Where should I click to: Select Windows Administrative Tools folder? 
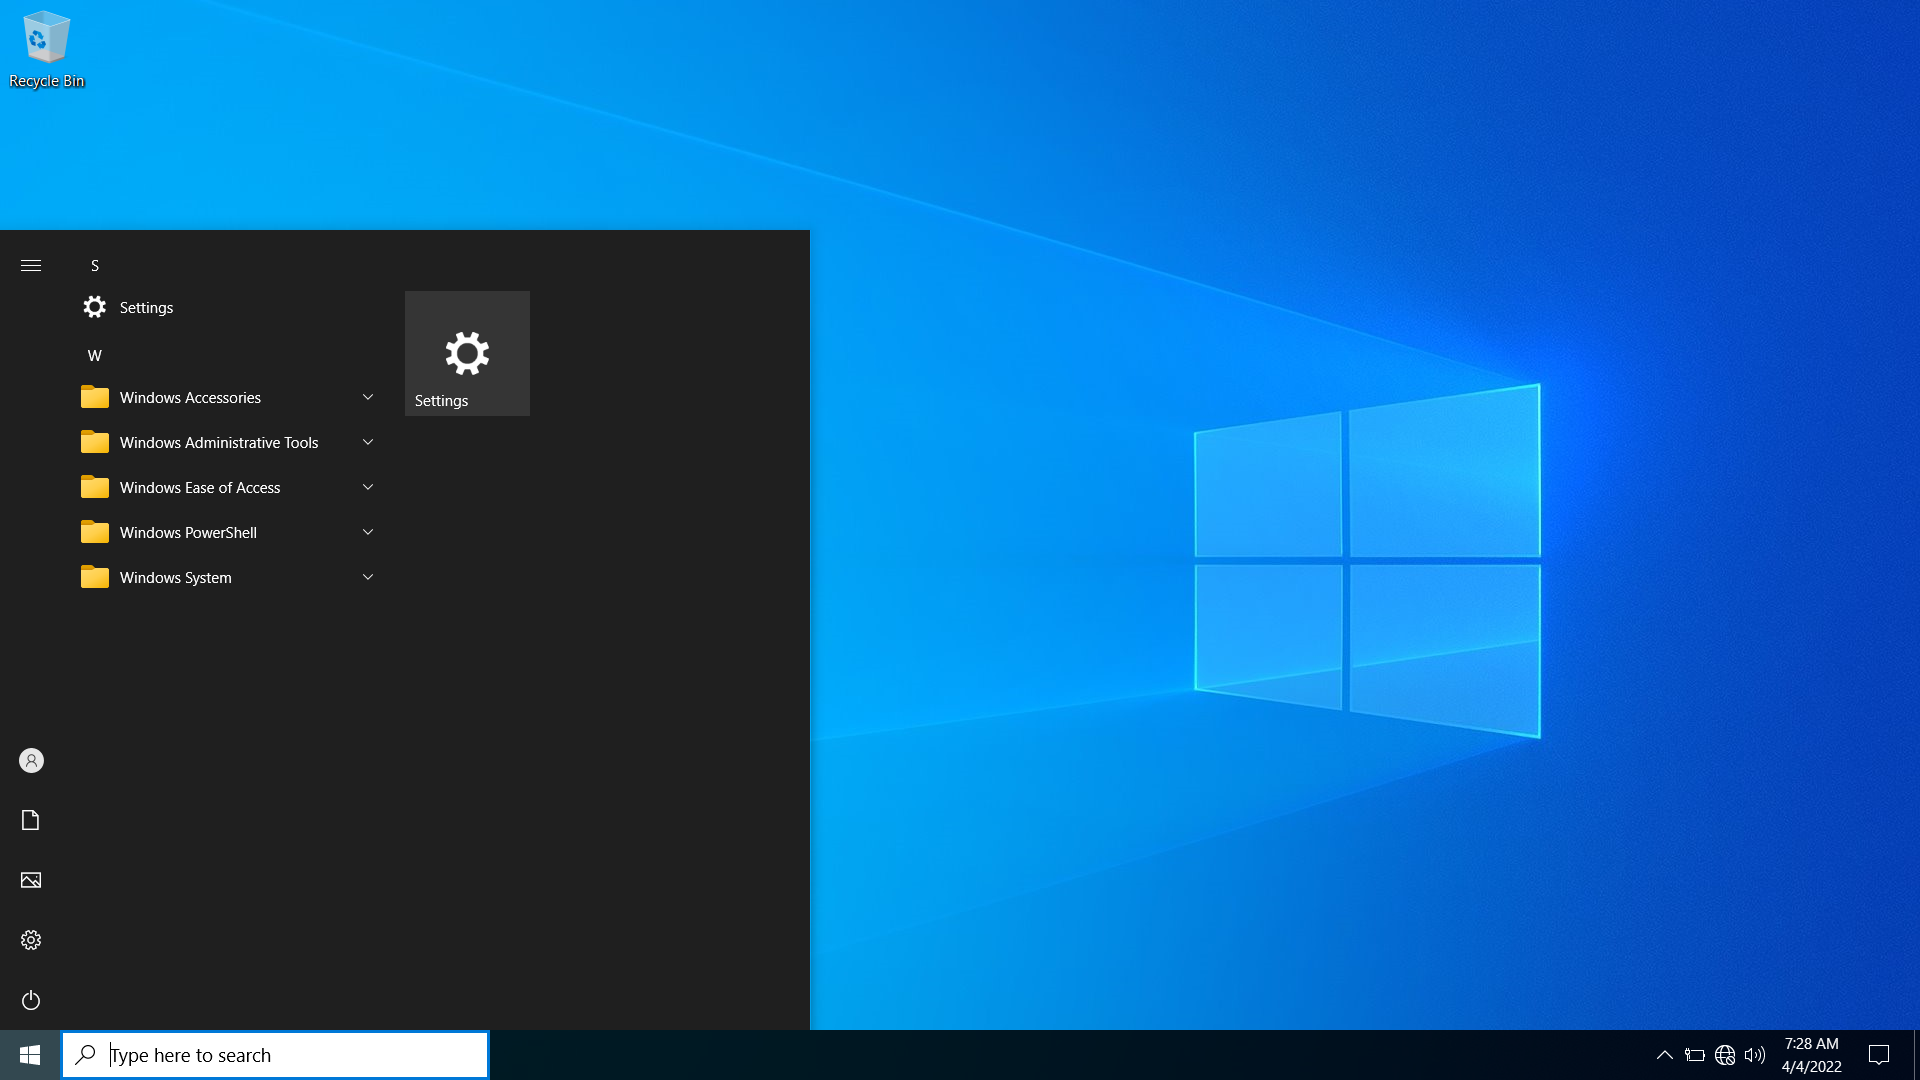point(218,442)
